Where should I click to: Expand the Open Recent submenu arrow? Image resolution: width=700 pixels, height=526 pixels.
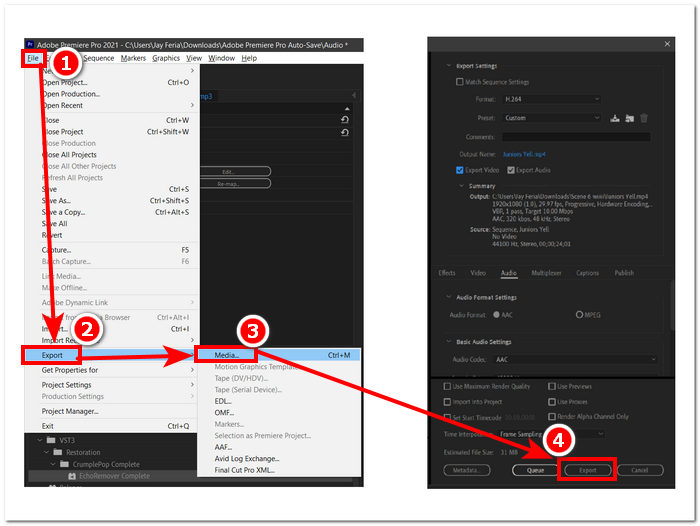click(x=192, y=105)
